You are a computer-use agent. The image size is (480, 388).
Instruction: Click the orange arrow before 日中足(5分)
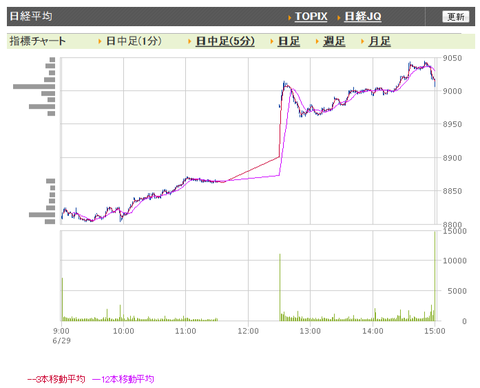tap(189, 42)
